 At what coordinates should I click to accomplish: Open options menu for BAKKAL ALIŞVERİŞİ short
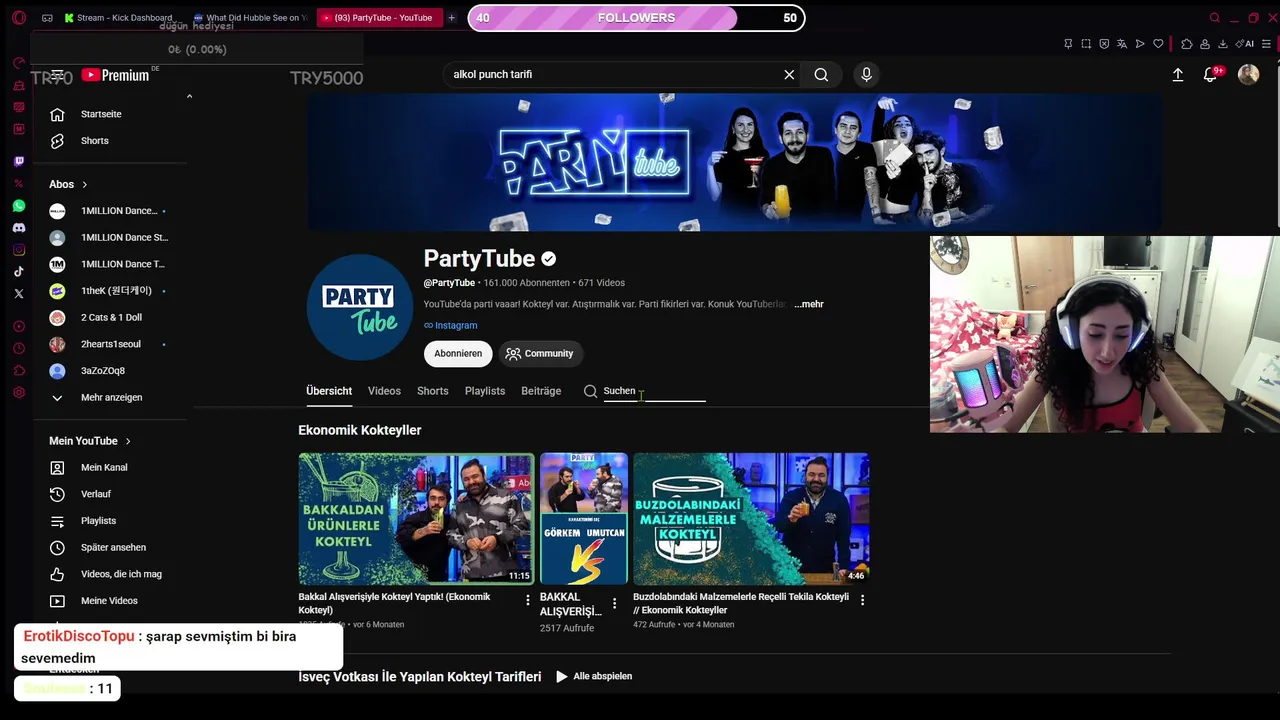pyautogui.click(x=615, y=603)
